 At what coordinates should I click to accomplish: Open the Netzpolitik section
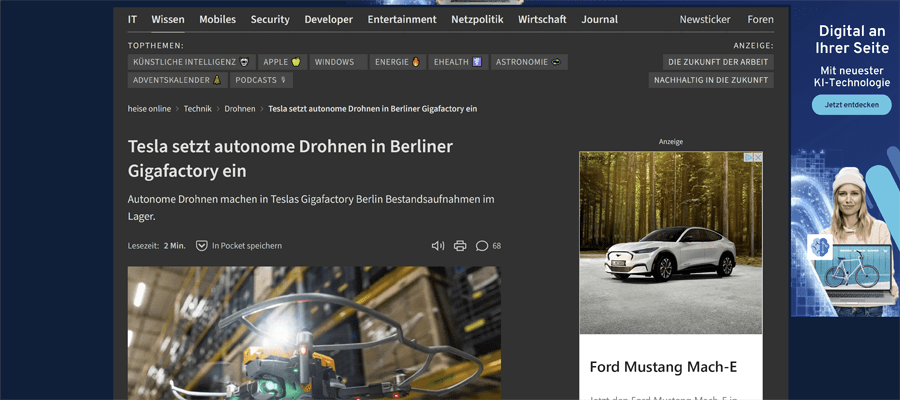(477, 19)
